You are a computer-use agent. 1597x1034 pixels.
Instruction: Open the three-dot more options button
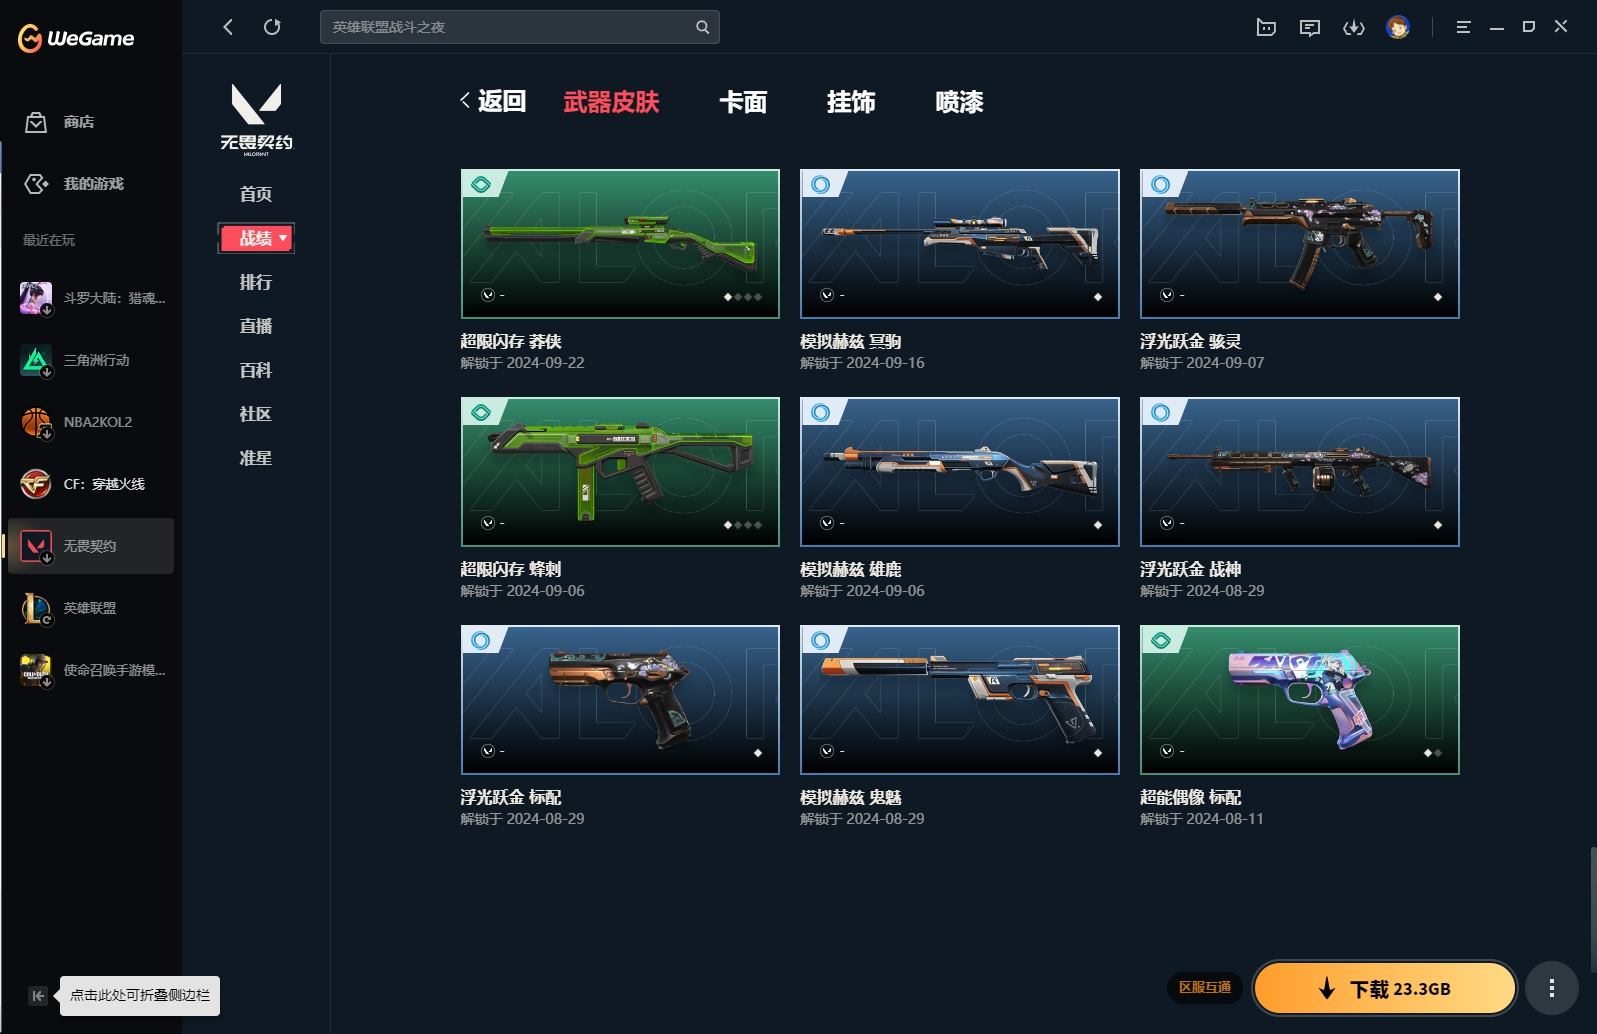1552,989
